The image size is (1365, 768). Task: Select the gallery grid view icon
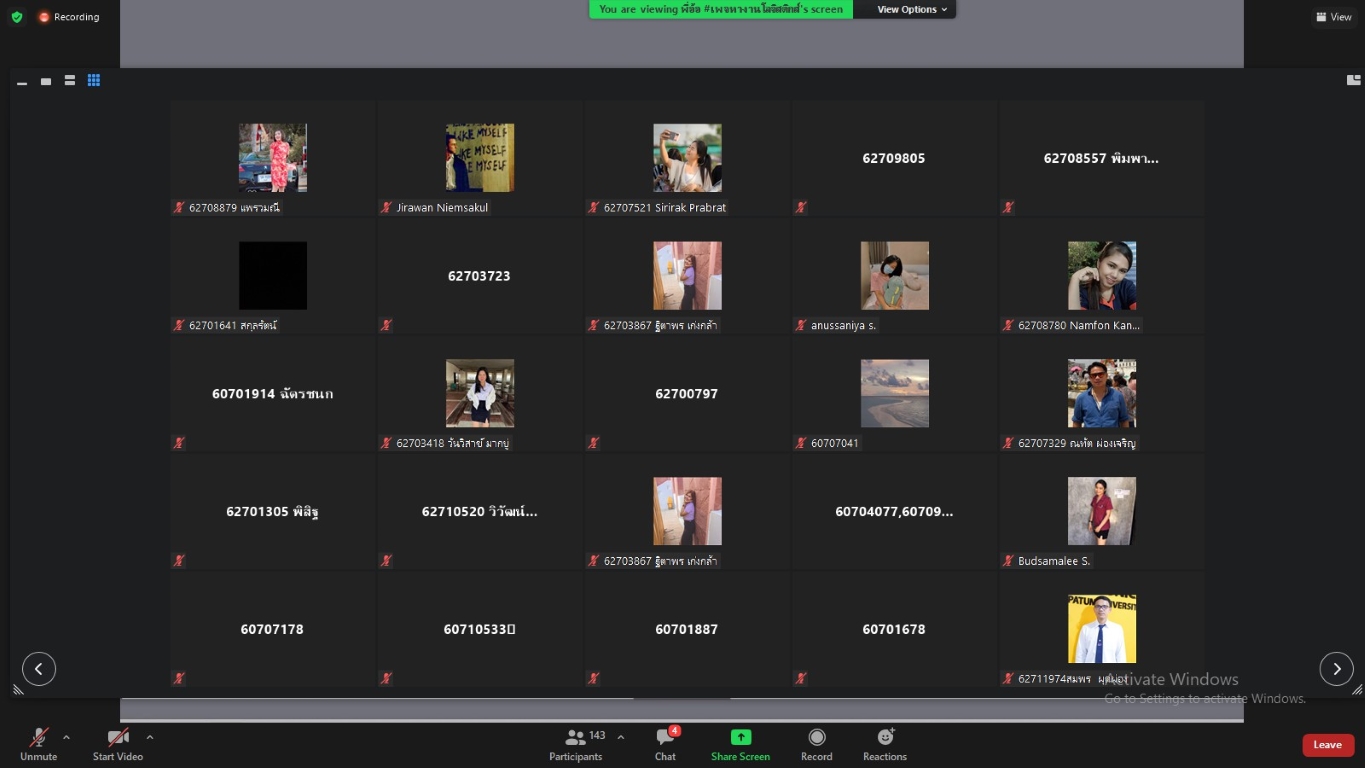coord(94,80)
